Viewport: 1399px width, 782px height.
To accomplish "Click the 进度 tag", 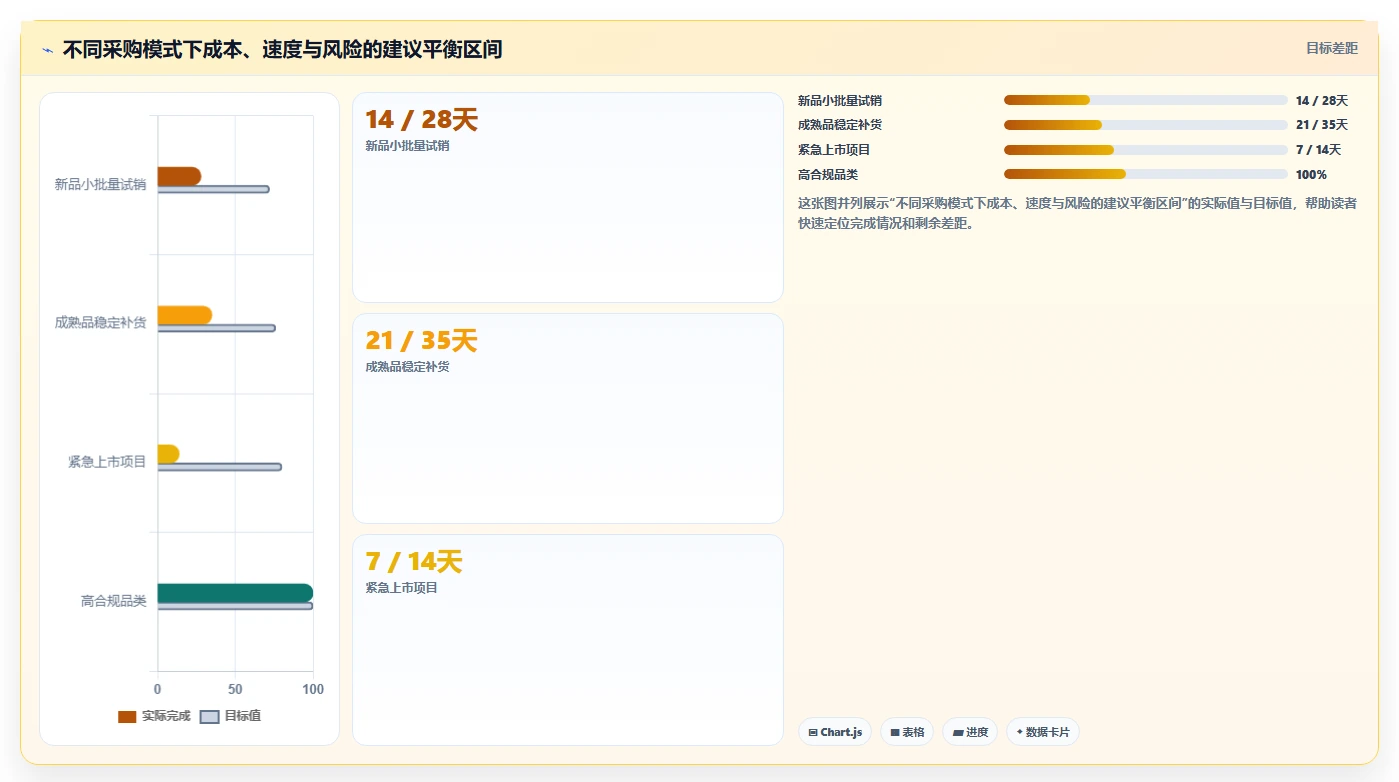I will point(970,732).
